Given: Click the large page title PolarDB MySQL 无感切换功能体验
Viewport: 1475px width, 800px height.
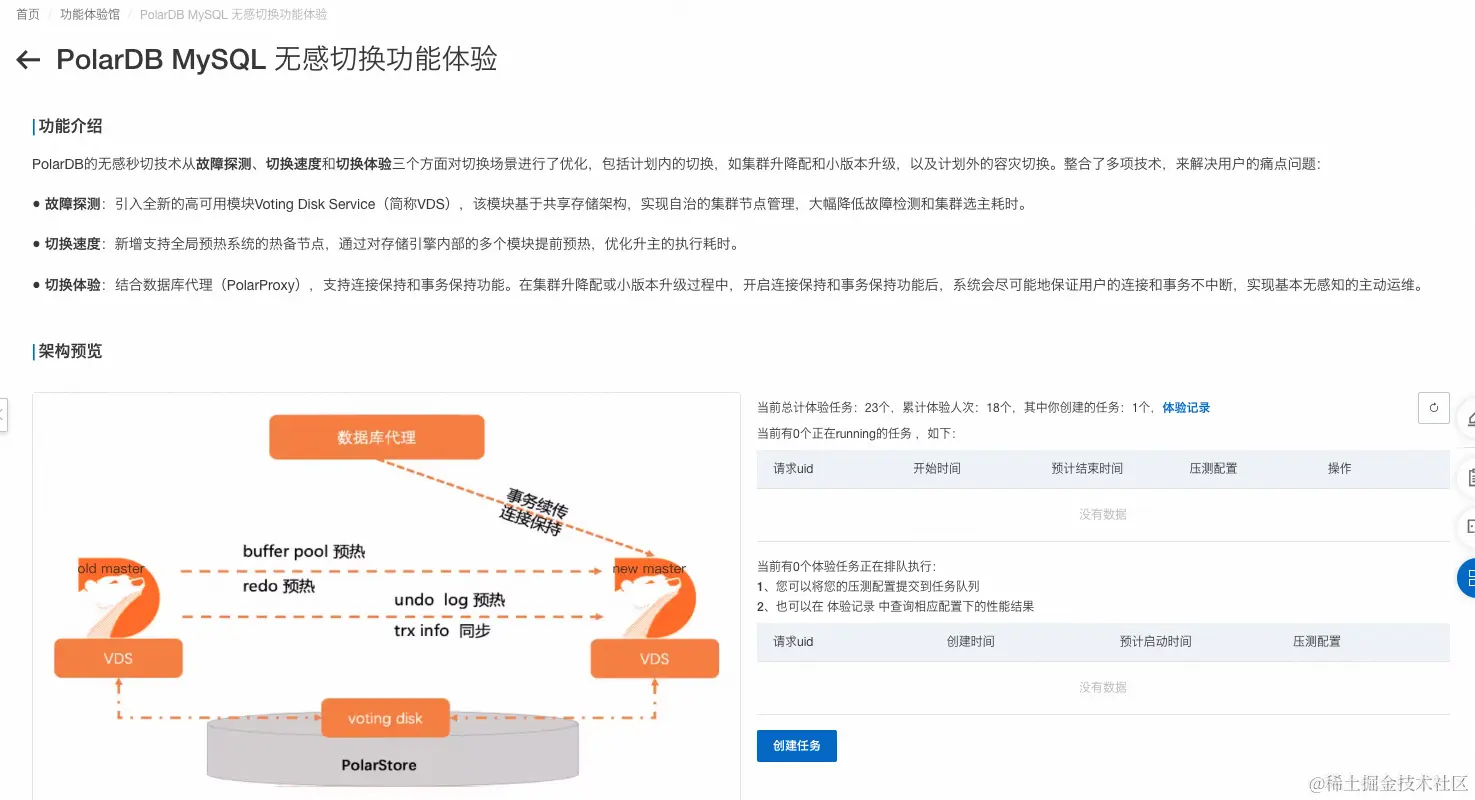Looking at the screenshot, I should tap(277, 59).
